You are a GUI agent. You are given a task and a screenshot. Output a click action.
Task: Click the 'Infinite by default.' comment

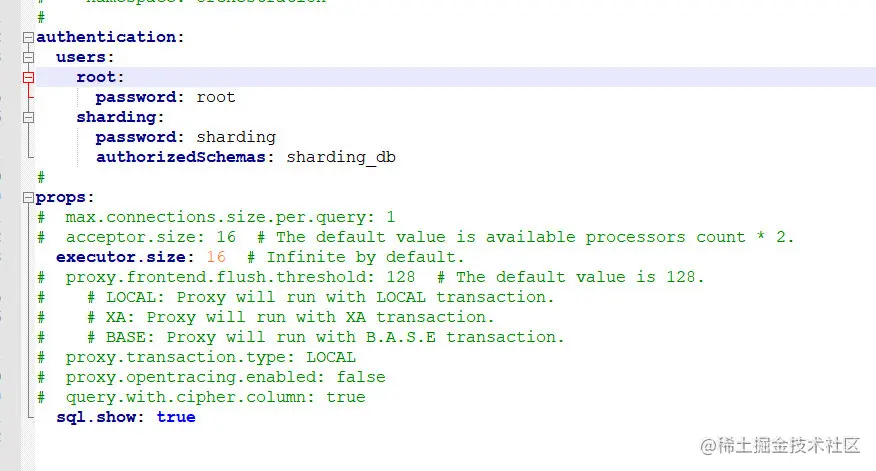click(x=356, y=258)
